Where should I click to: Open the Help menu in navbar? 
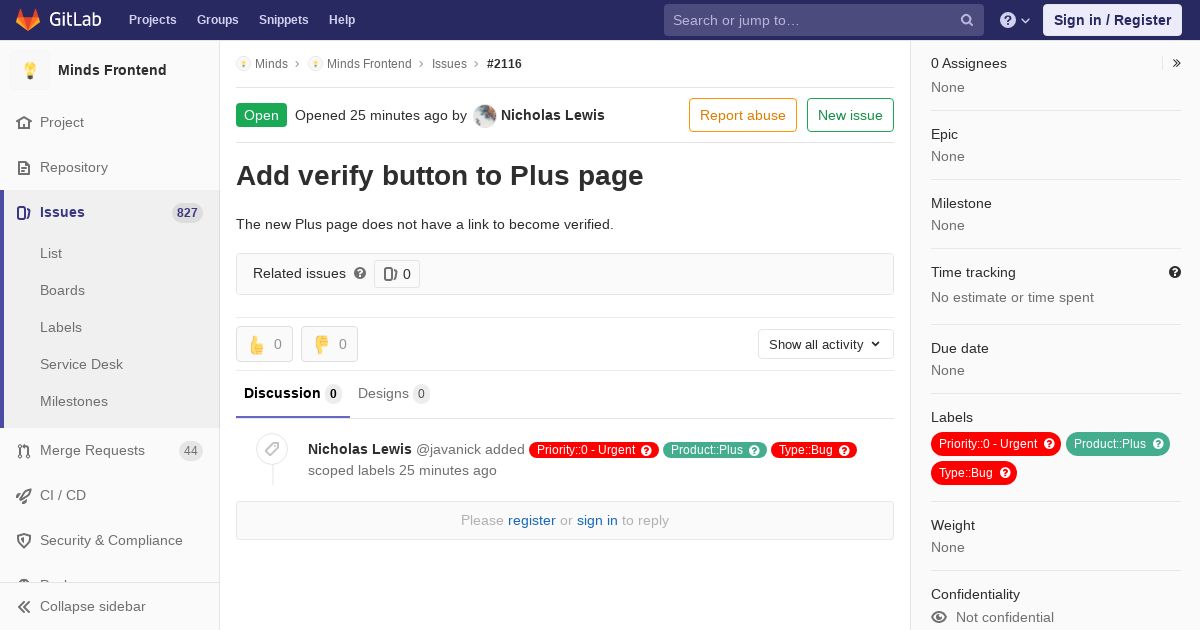click(342, 20)
